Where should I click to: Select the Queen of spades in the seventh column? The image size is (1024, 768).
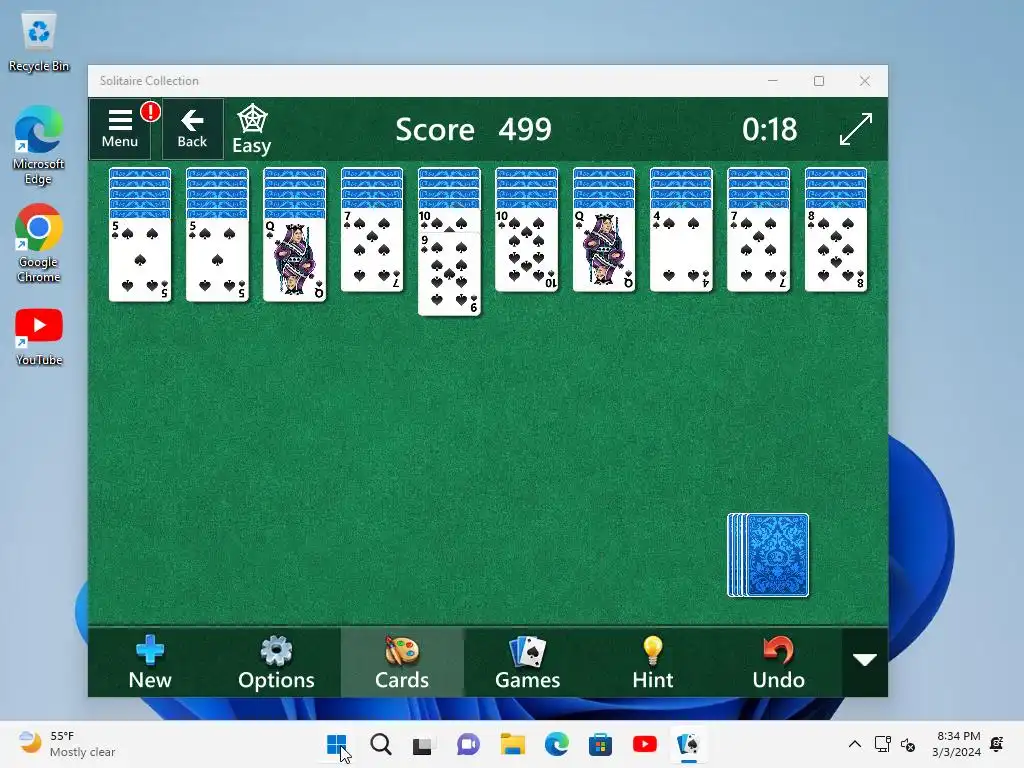point(604,250)
